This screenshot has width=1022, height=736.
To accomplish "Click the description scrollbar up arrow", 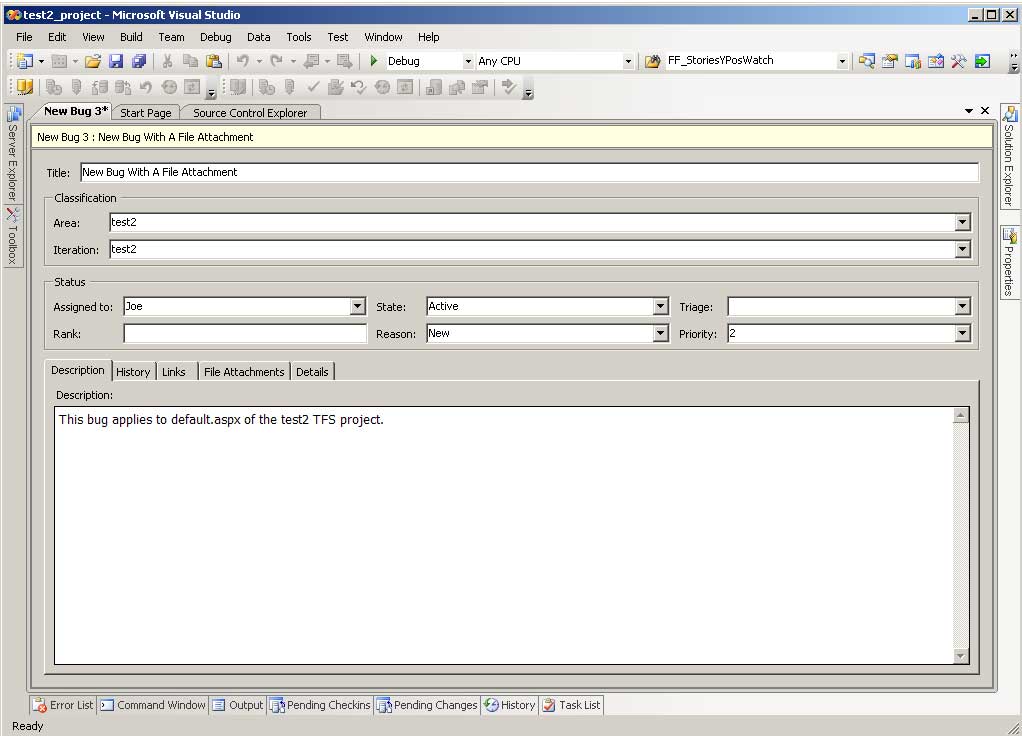I will coord(960,415).
